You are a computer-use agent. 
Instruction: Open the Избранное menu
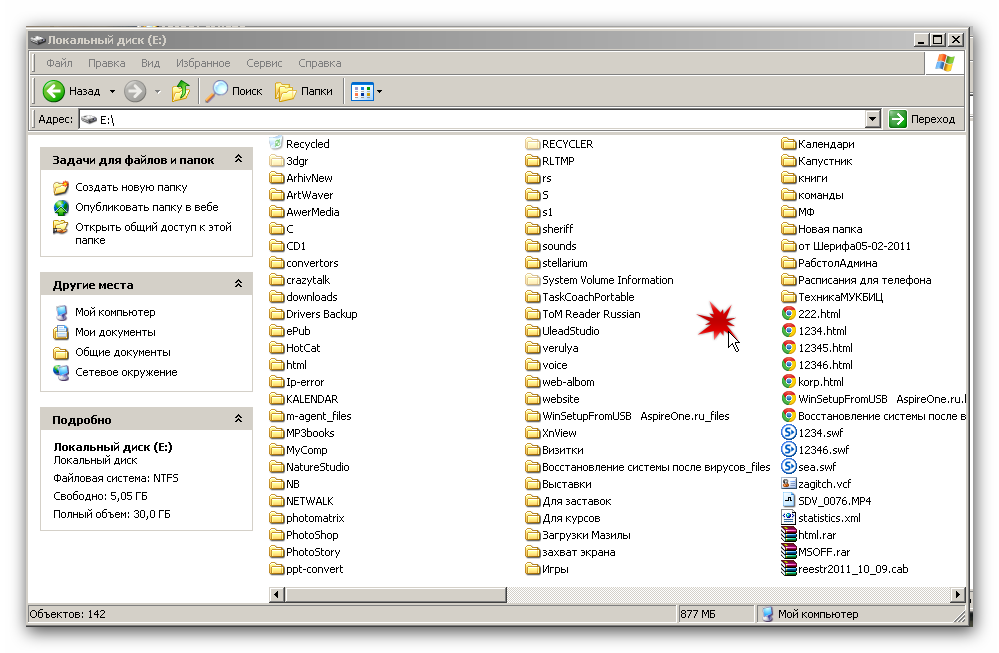[x=203, y=63]
